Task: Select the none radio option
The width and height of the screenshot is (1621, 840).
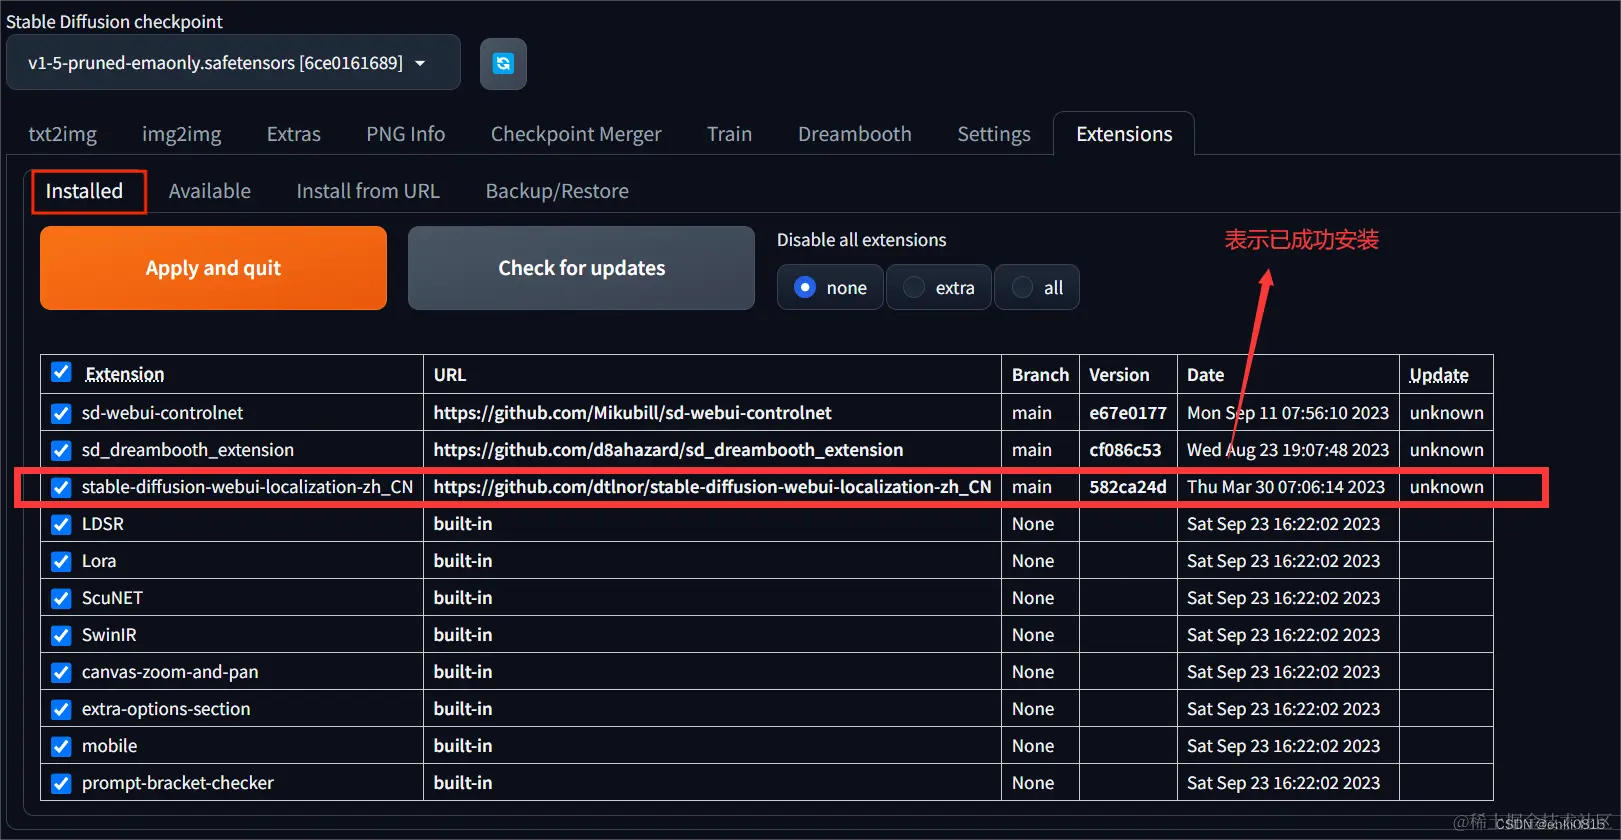Action: [x=830, y=288]
